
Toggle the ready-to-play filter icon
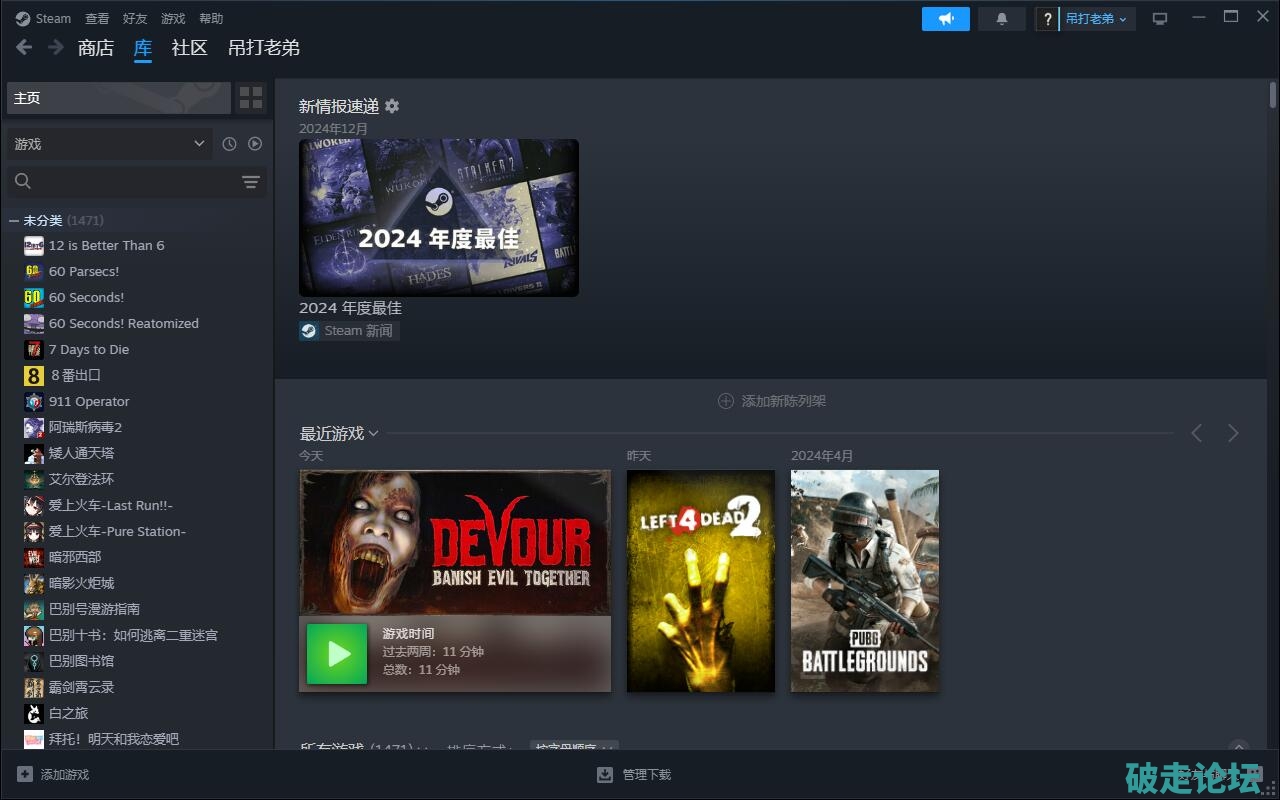coord(255,144)
